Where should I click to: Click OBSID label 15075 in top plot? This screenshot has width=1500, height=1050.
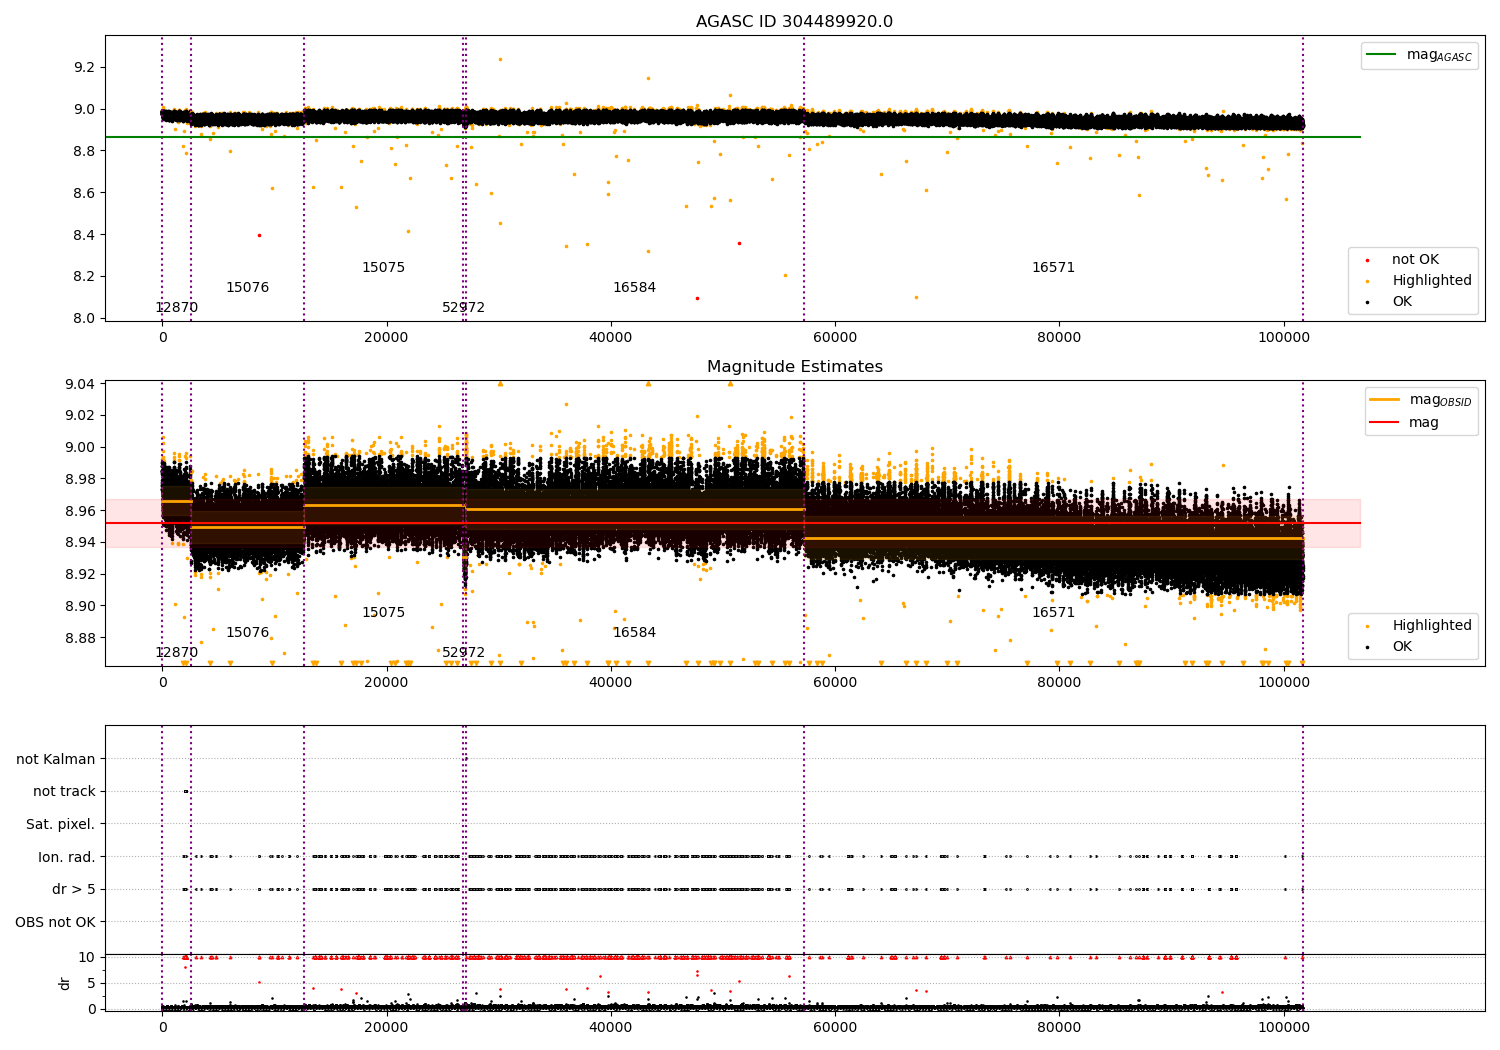pos(383,268)
